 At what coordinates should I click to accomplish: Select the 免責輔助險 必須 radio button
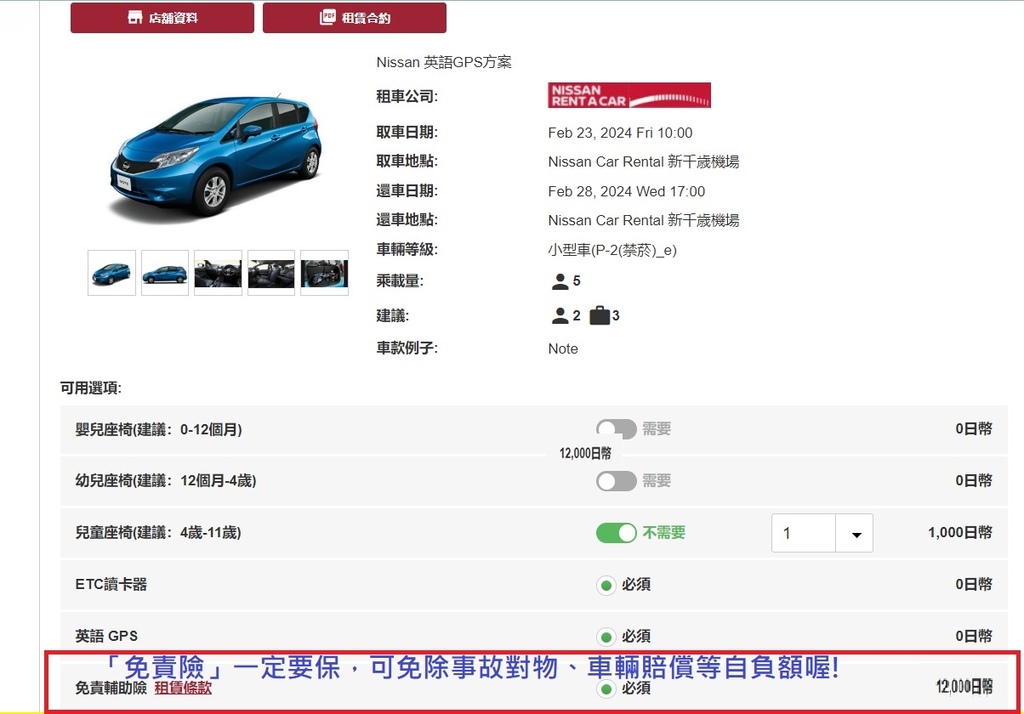606,689
